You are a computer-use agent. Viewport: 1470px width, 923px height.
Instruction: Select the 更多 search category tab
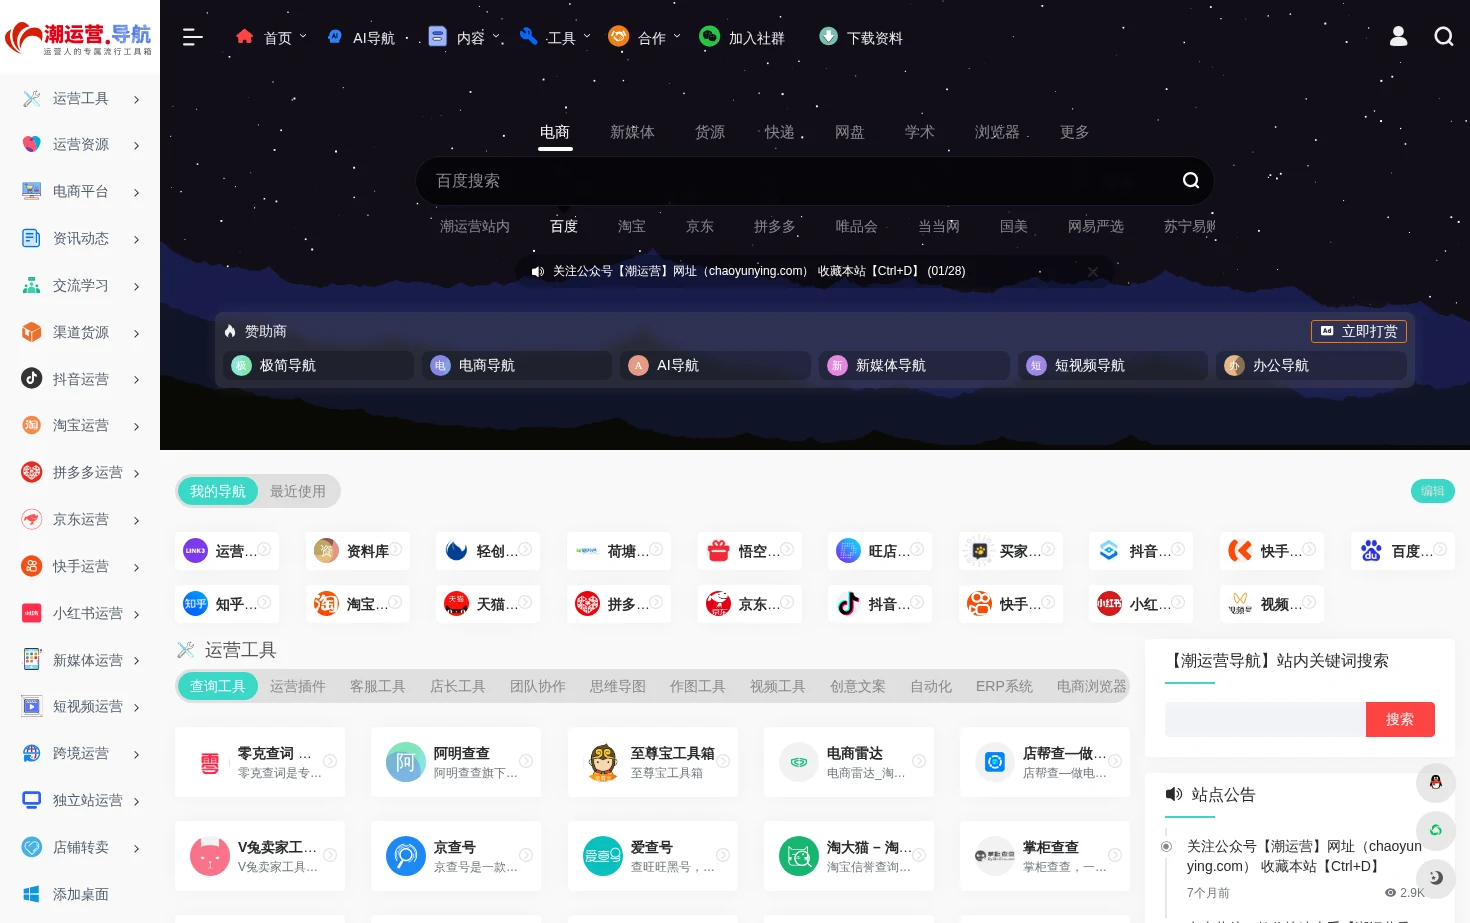[1074, 132]
